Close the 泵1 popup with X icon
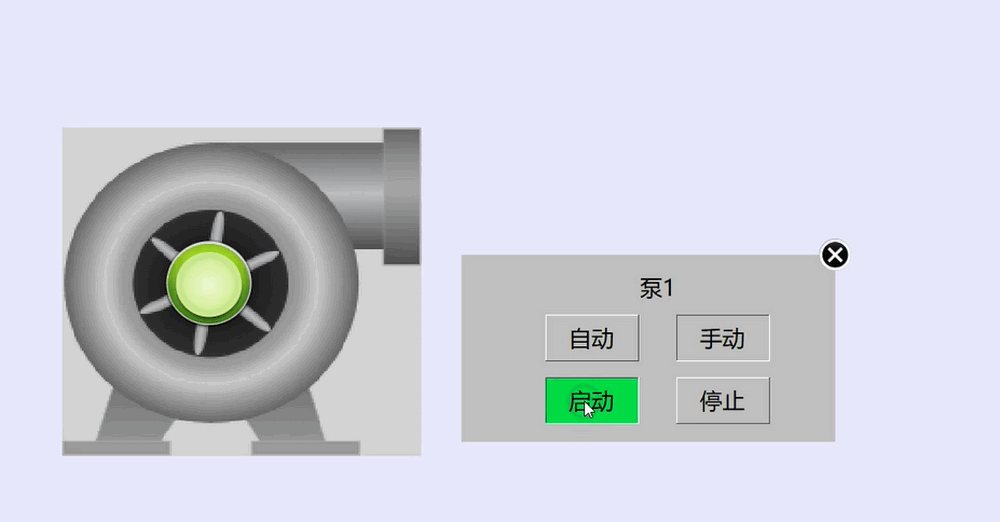The image size is (1000, 522). (834, 255)
